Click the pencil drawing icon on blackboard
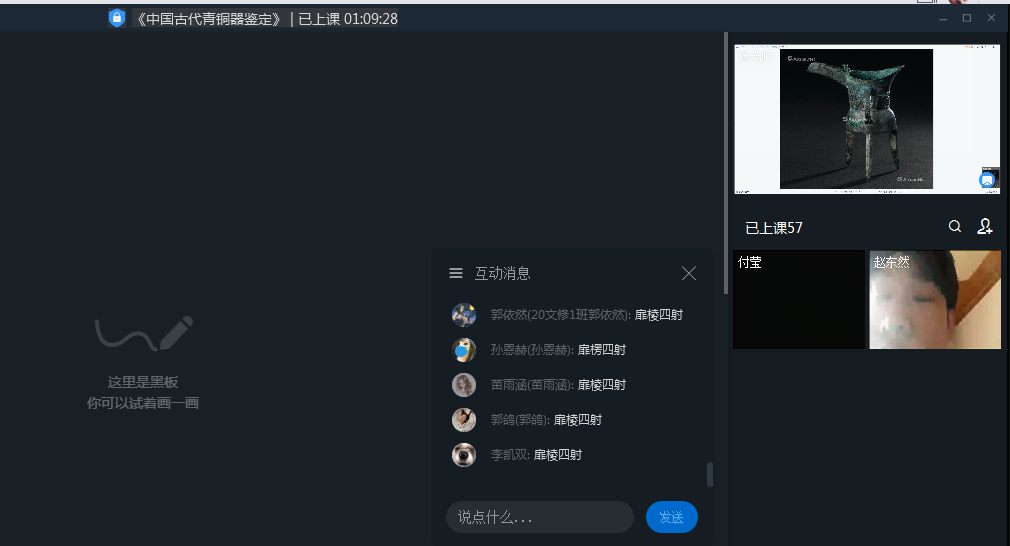The image size is (1010, 546). 176,332
